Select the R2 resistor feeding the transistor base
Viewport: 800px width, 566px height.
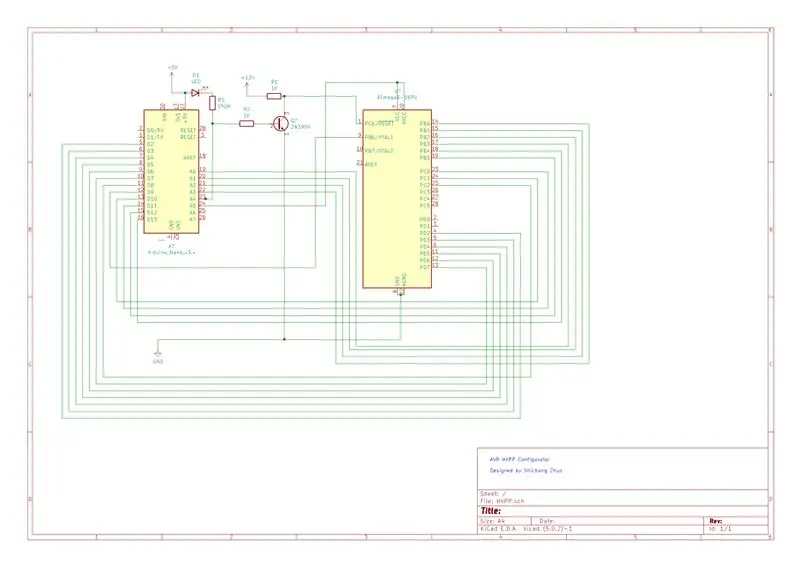(246, 124)
